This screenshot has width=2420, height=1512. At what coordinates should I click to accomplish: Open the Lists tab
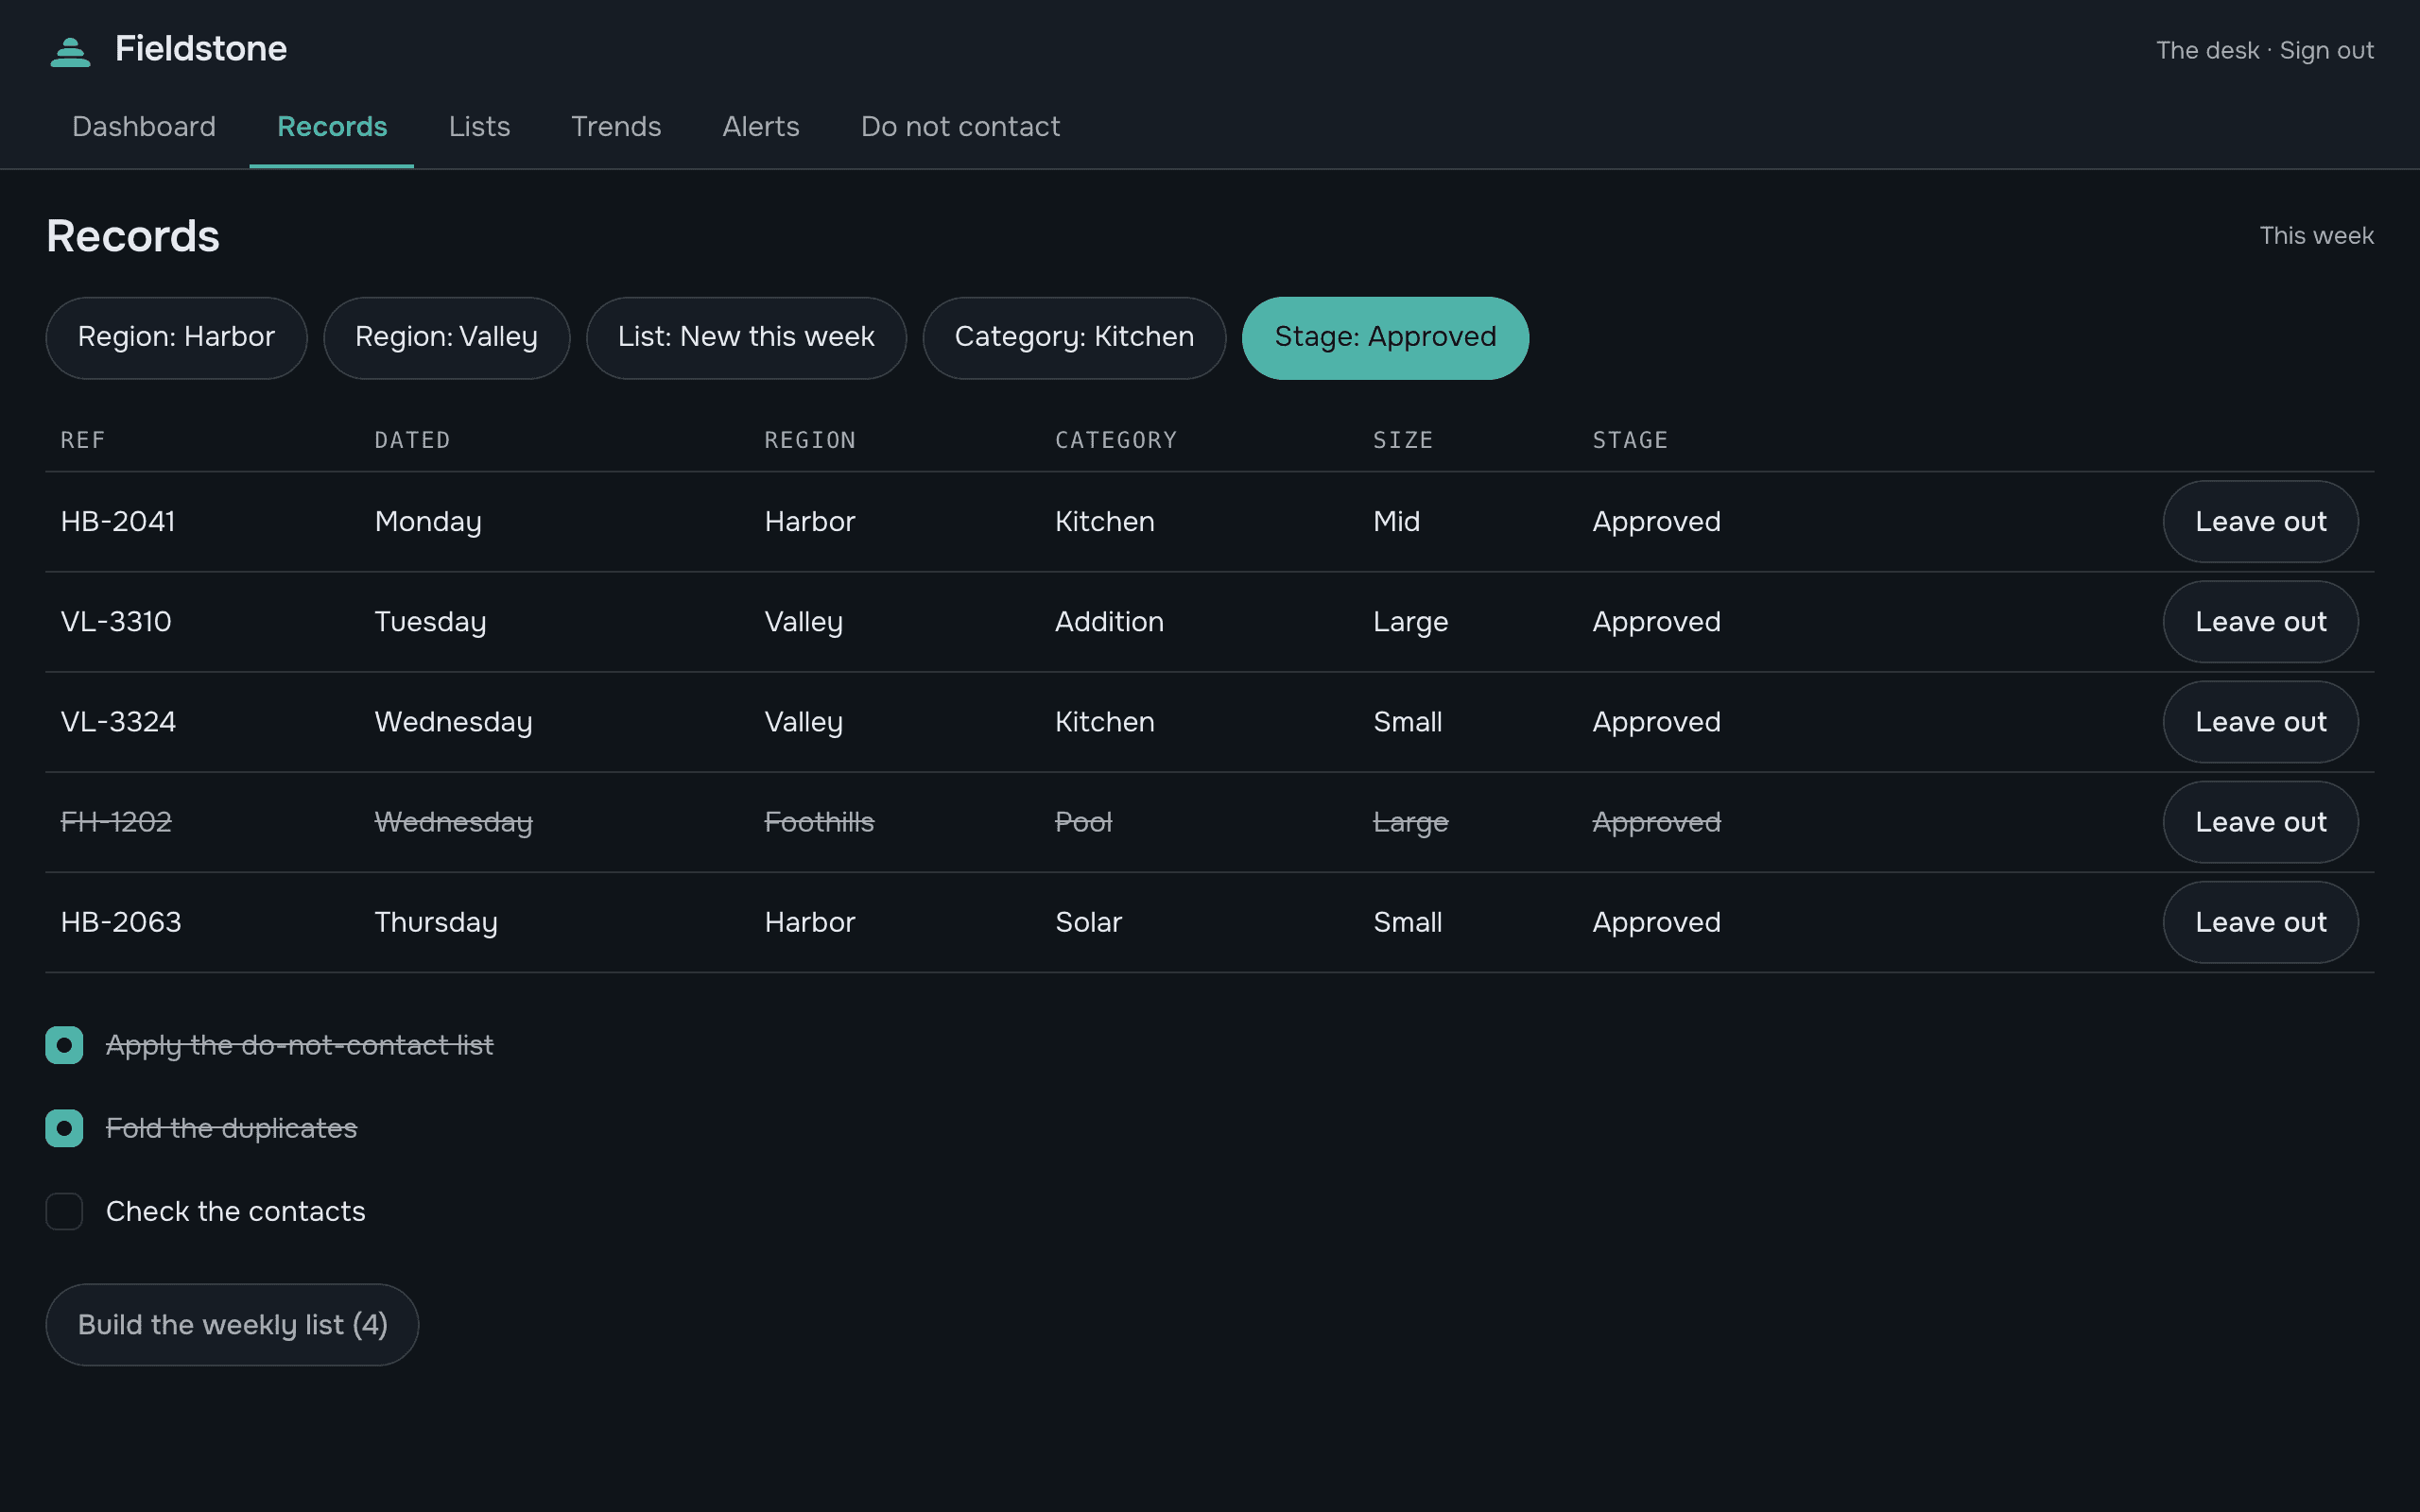pos(479,127)
